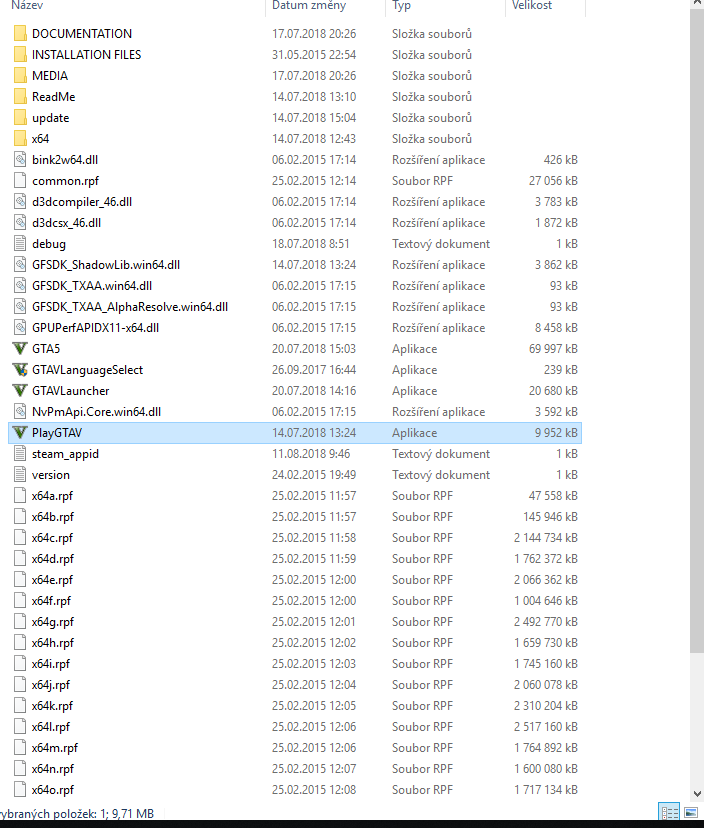Viewport: 704px width, 828px height.
Task: Select the x64c.rpf file name
Action: coord(52,538)
